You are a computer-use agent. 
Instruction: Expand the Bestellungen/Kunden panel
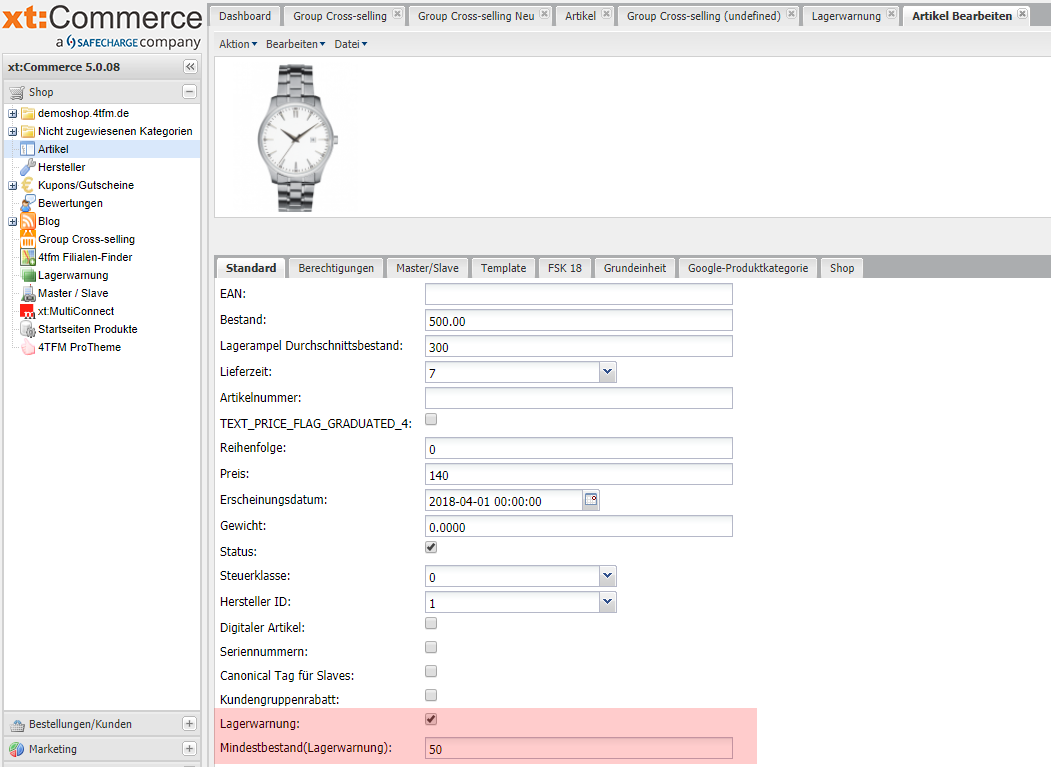coord(189,724)
